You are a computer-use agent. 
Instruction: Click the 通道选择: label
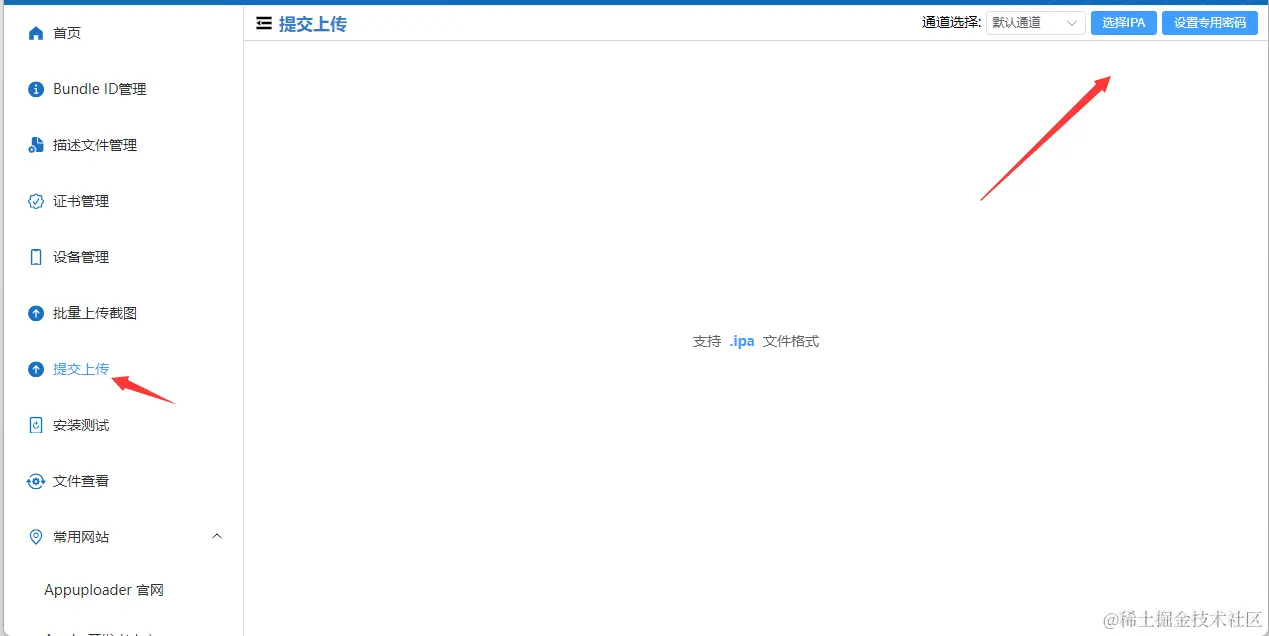(951, 23)
